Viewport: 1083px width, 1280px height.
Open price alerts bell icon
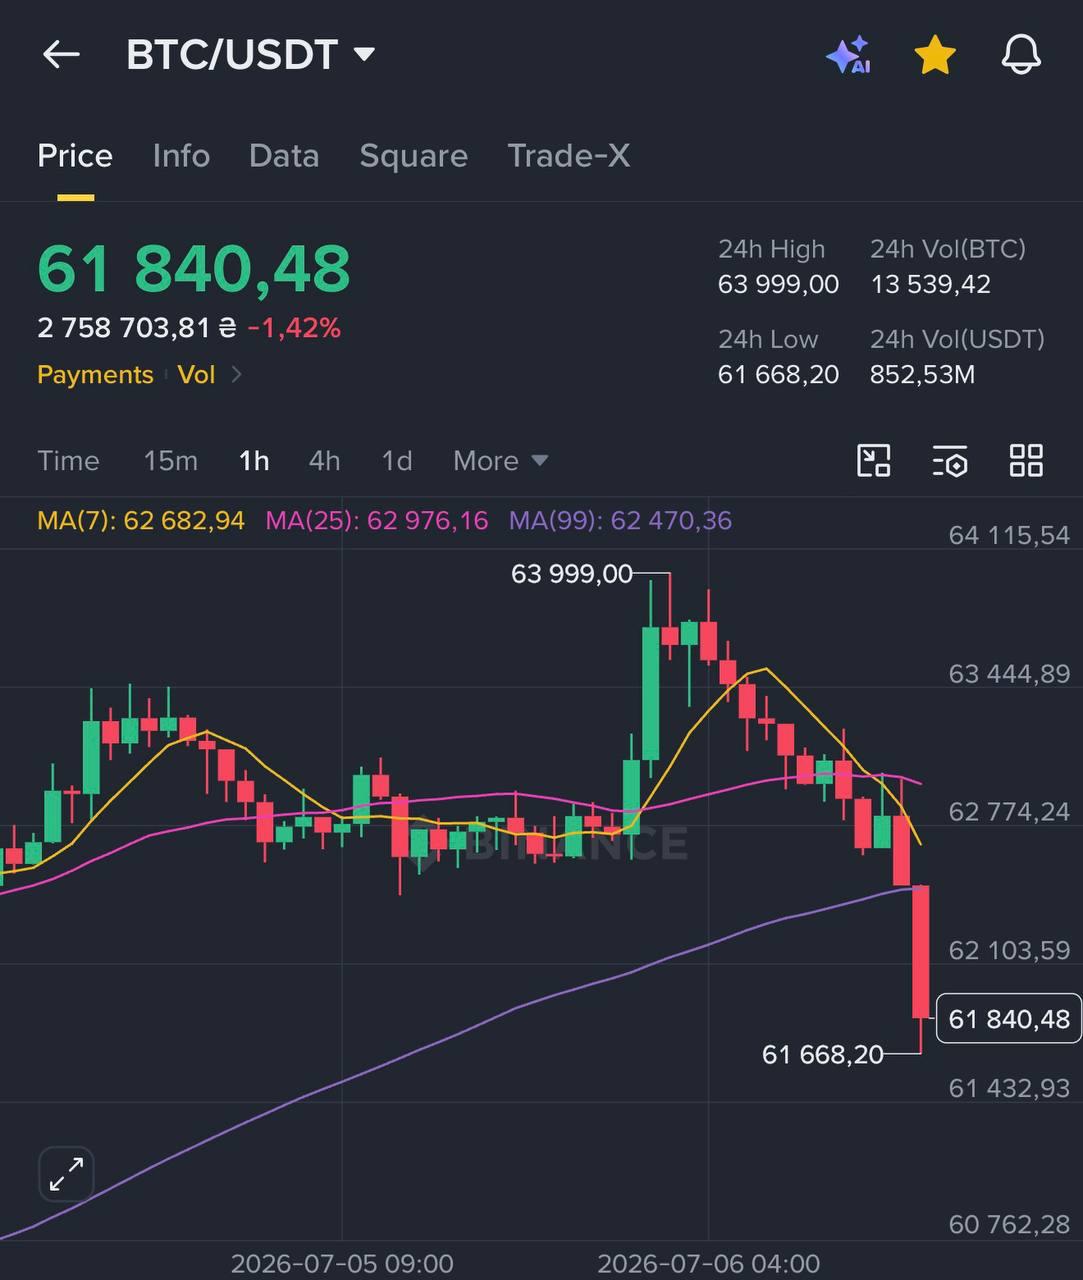1021,54
